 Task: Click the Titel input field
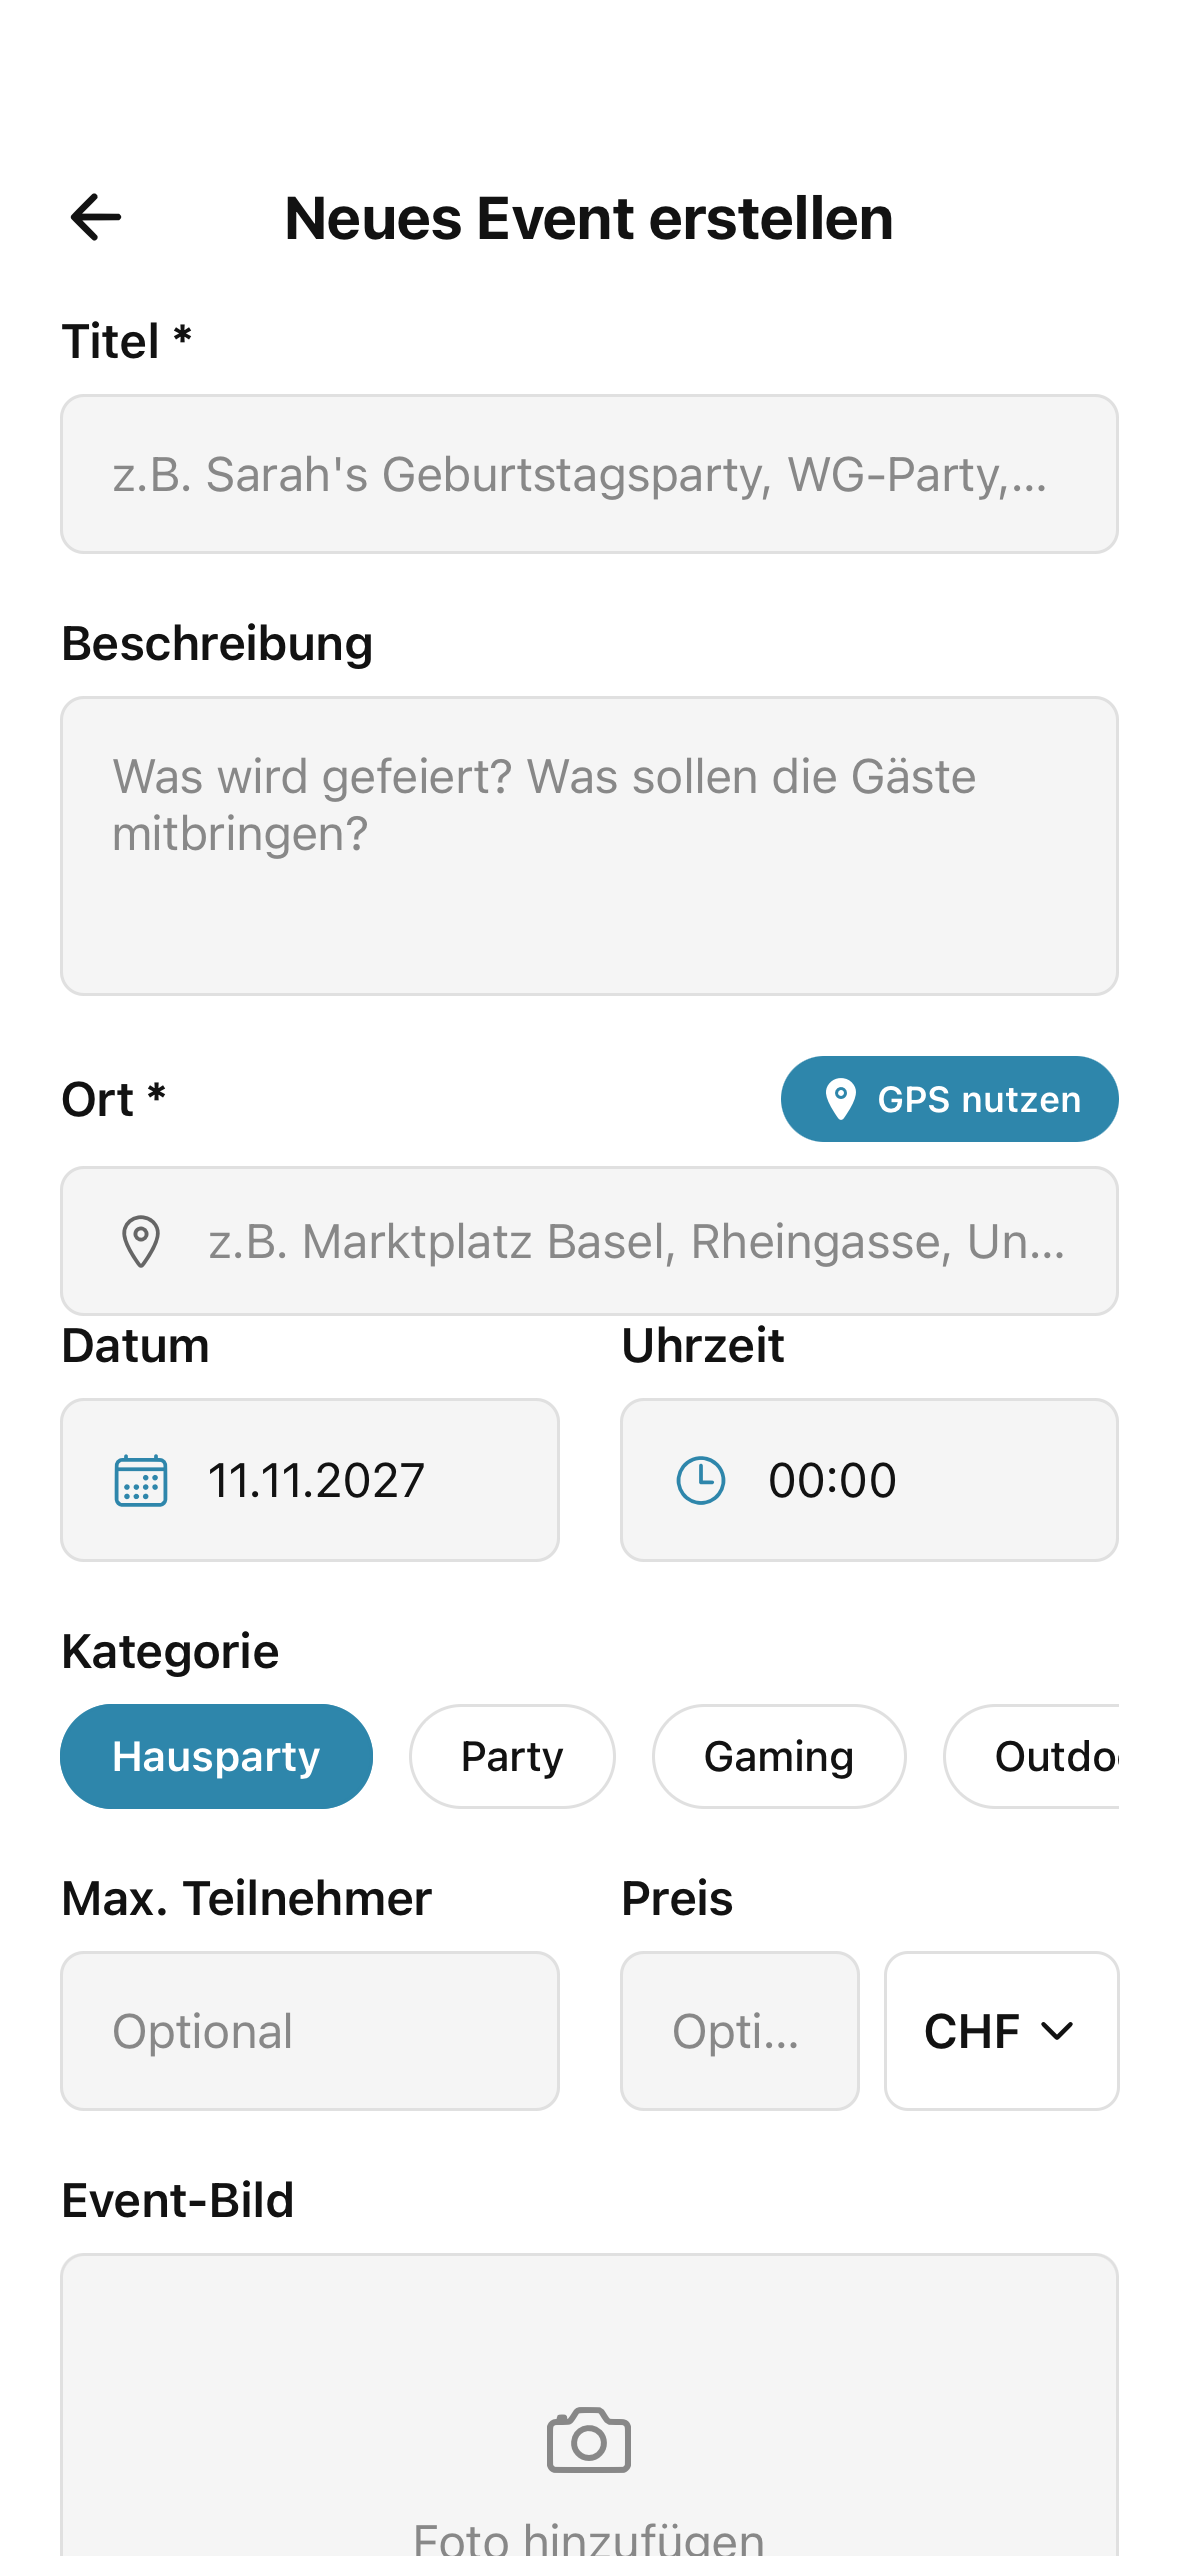(x=589, y=475)
